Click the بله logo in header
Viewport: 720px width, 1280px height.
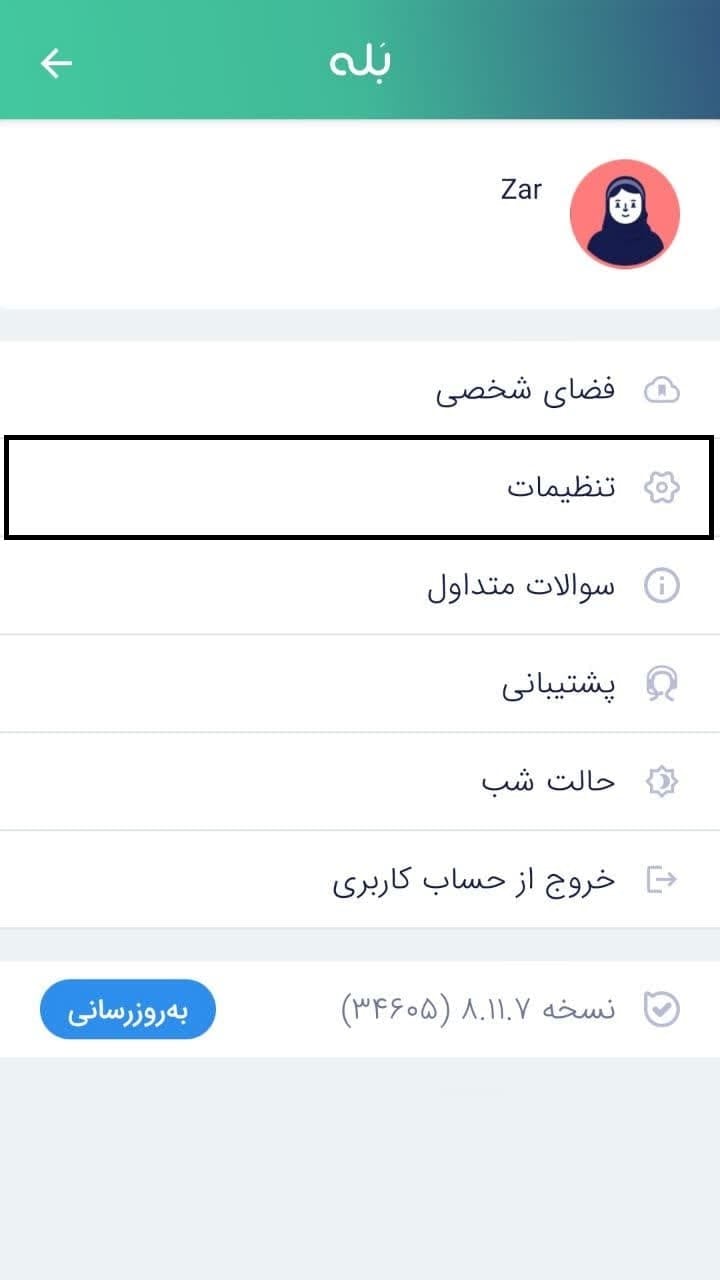click(x=360, y=62)
